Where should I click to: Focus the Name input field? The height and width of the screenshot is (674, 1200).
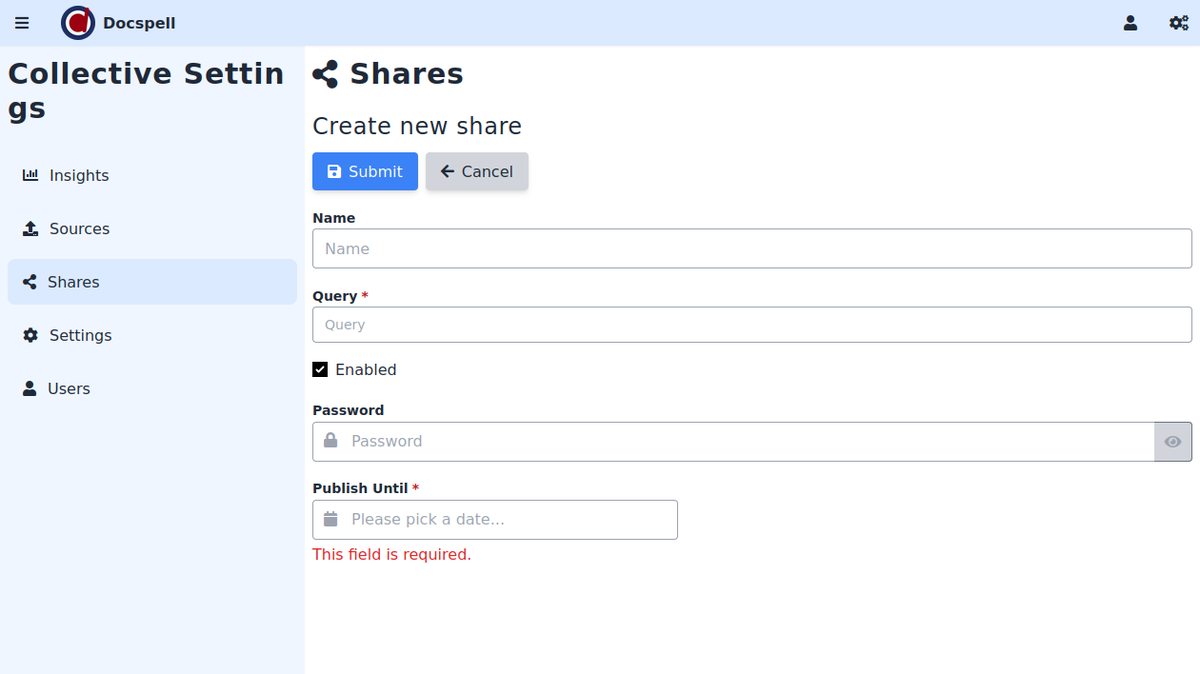(751, 248)
